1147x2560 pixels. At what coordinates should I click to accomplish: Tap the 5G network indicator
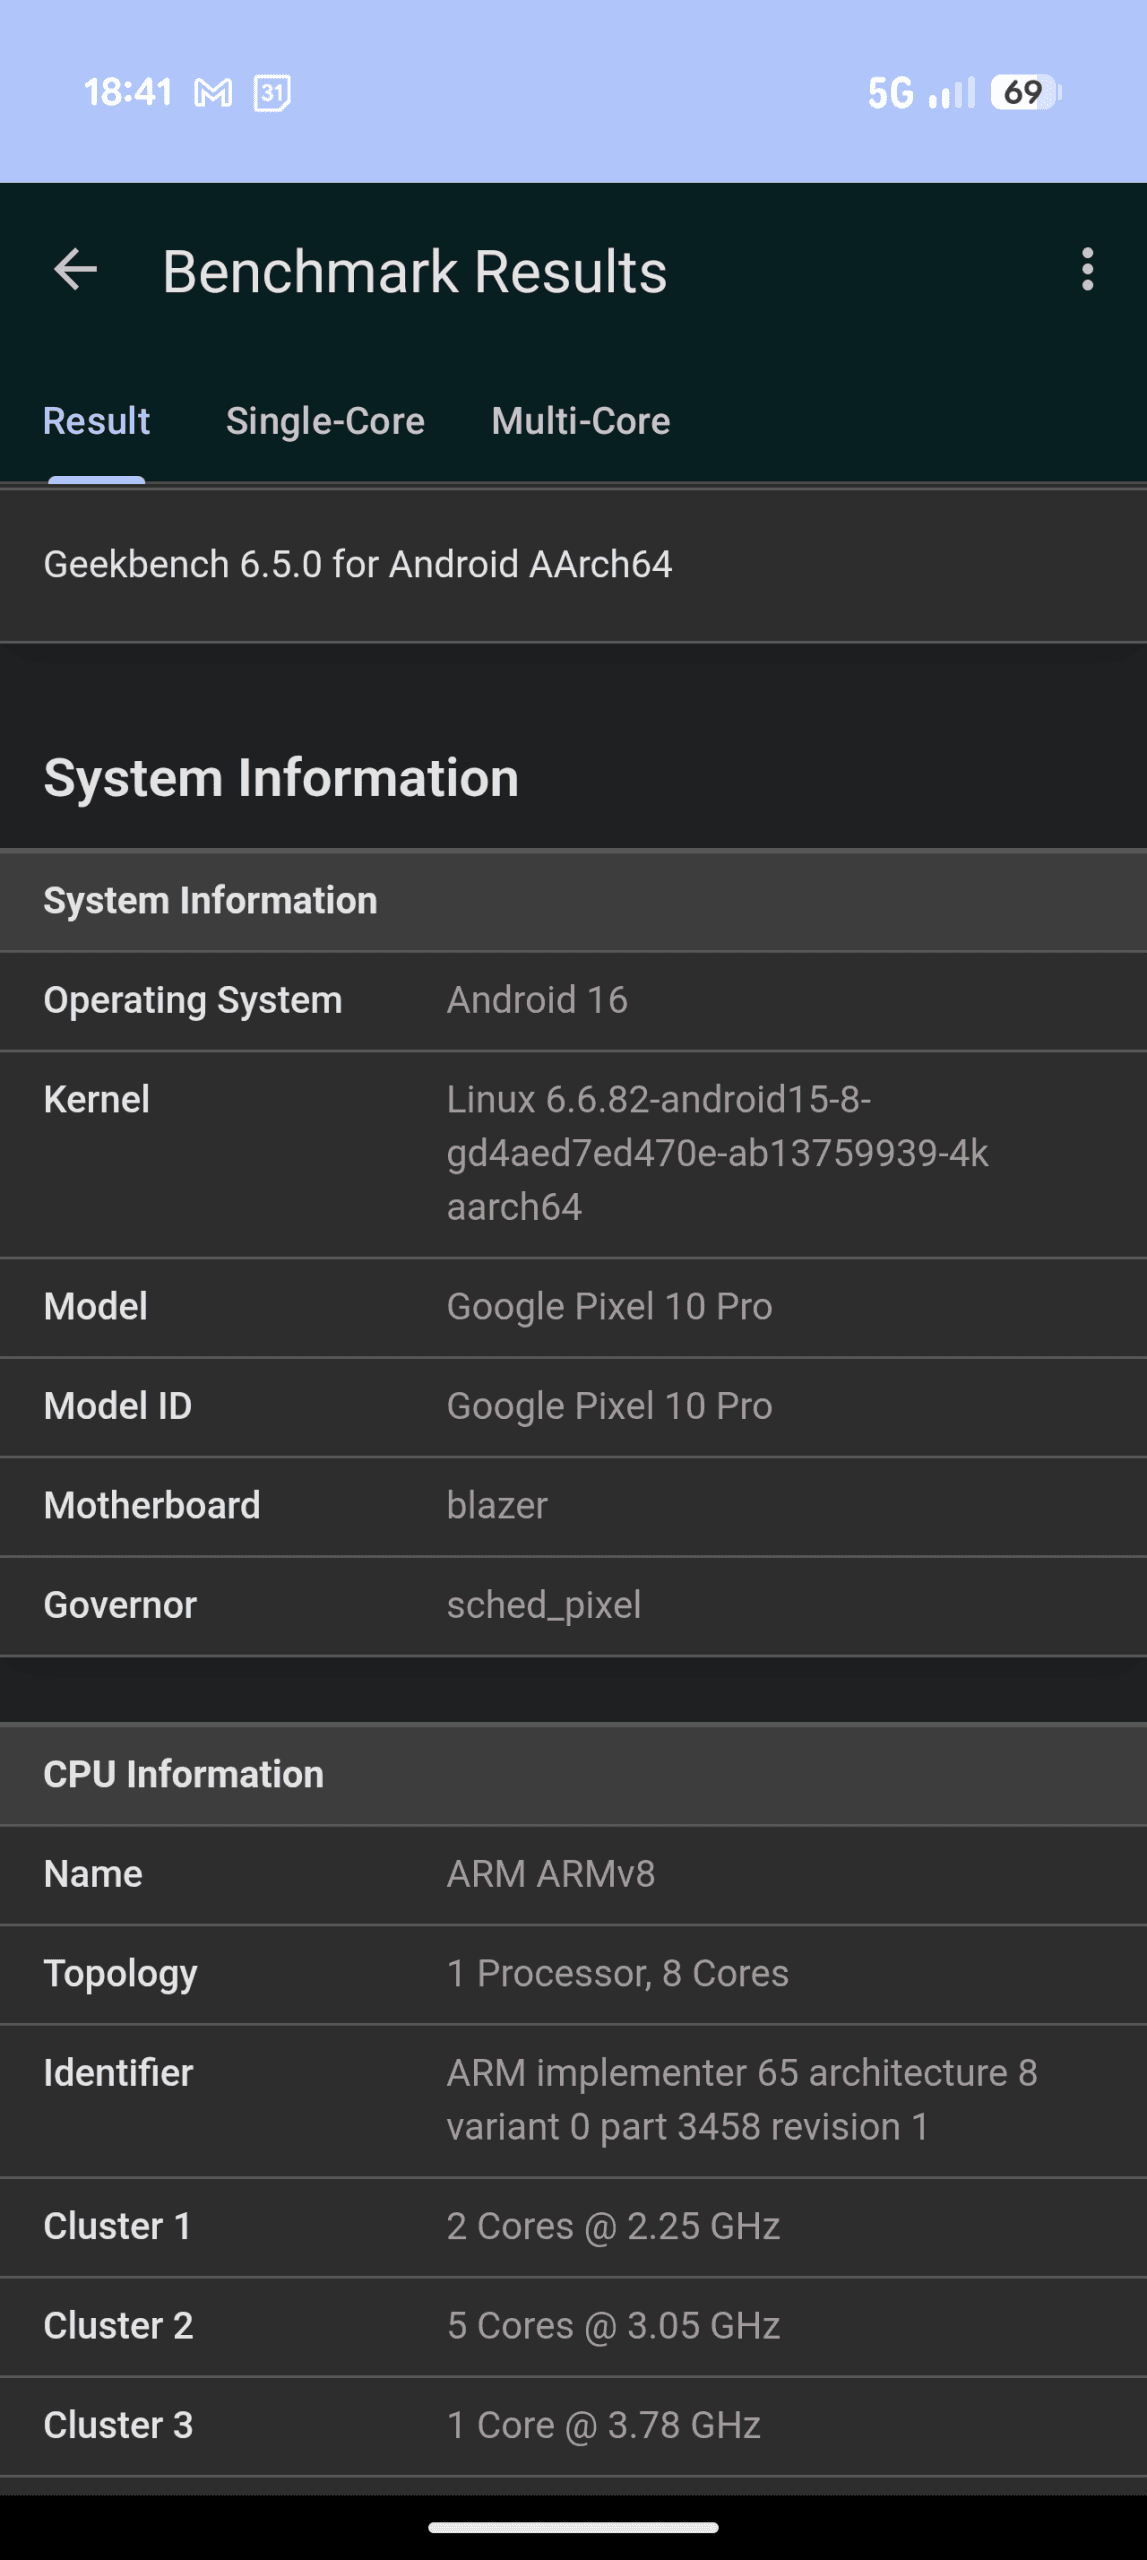[x=889, y=93]
